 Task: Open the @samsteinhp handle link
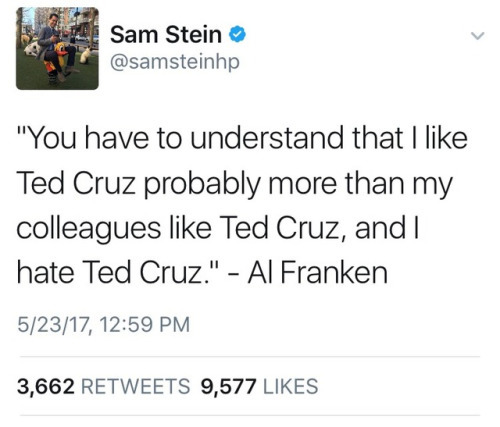pos(175,62)
